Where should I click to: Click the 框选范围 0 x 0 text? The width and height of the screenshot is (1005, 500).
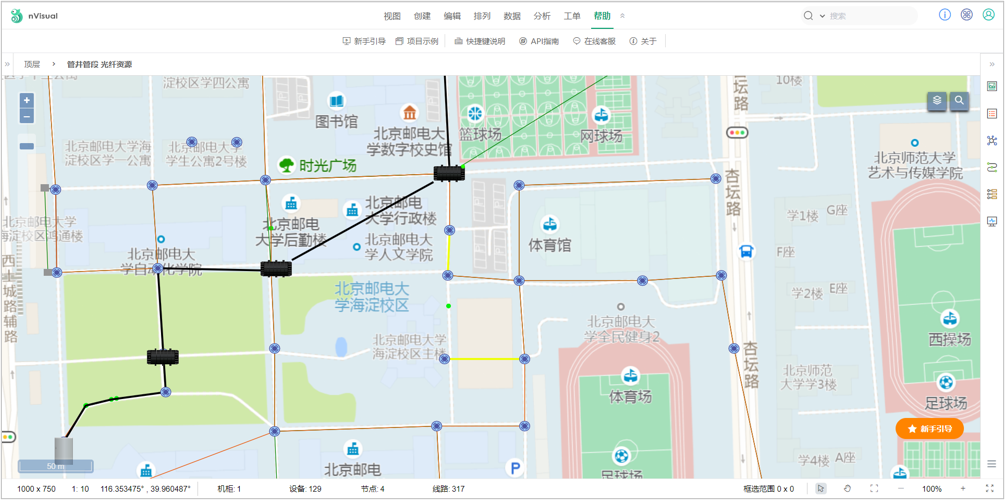[768, 488]
